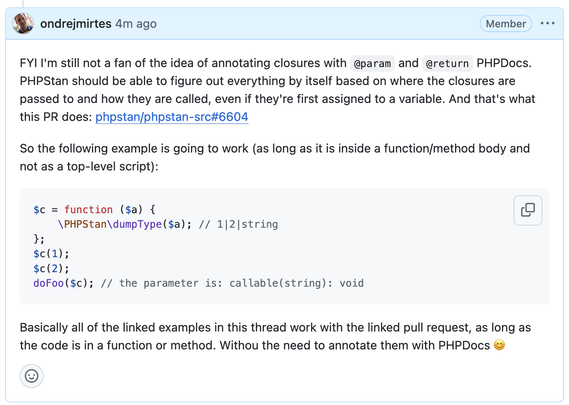Click the ondrejmirtes username link
Image resolution: width=569 pixels, height=405 pixels.
pos(76,24)
